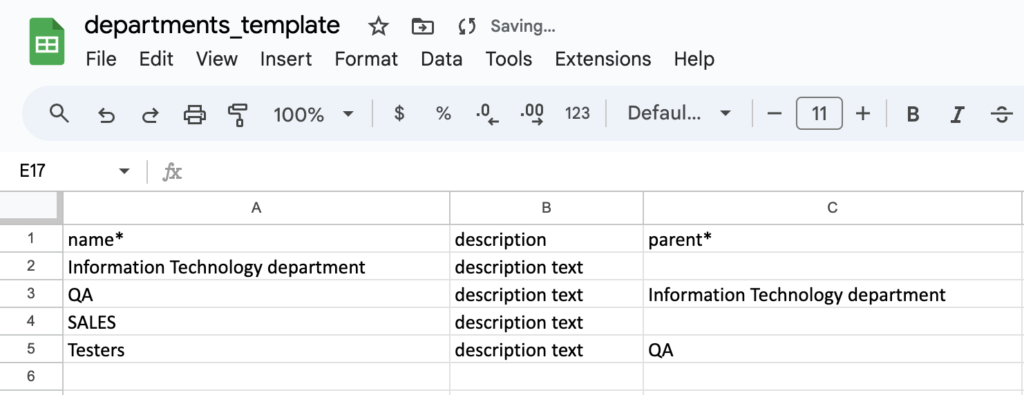
Task: Open the Google Sheets home icon
Action: click(47, 42)
